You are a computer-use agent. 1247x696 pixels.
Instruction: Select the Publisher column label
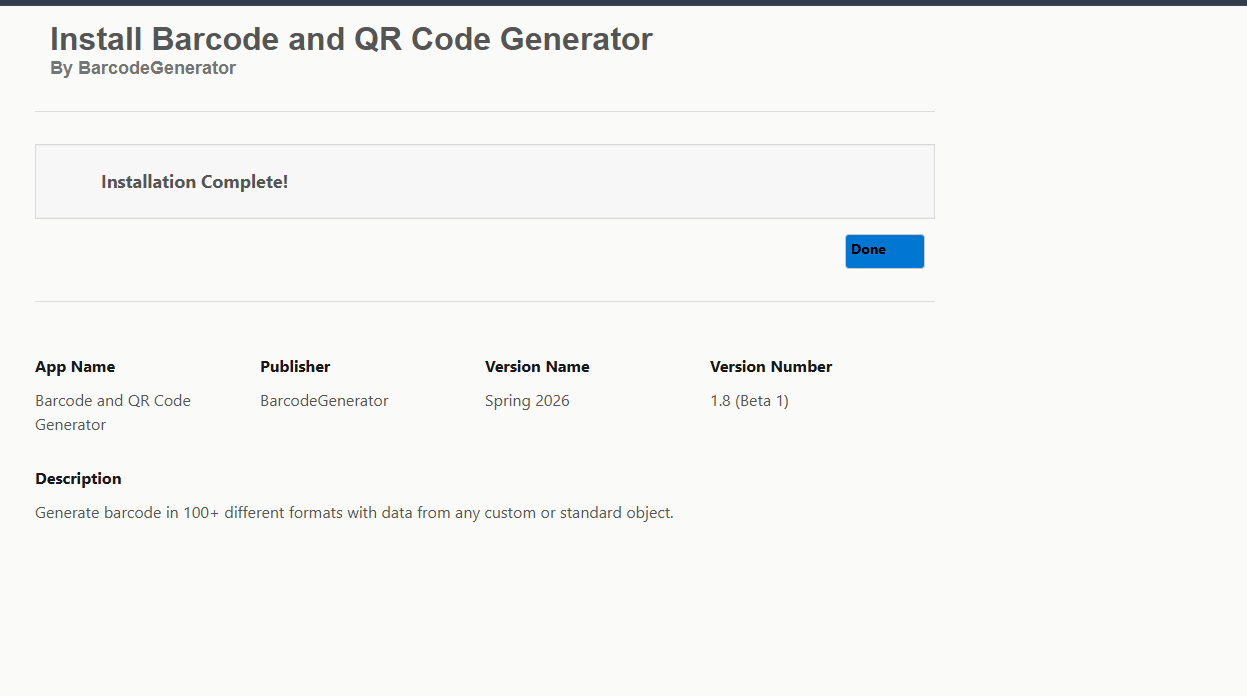pyautogui.click(x=295, y=367)
